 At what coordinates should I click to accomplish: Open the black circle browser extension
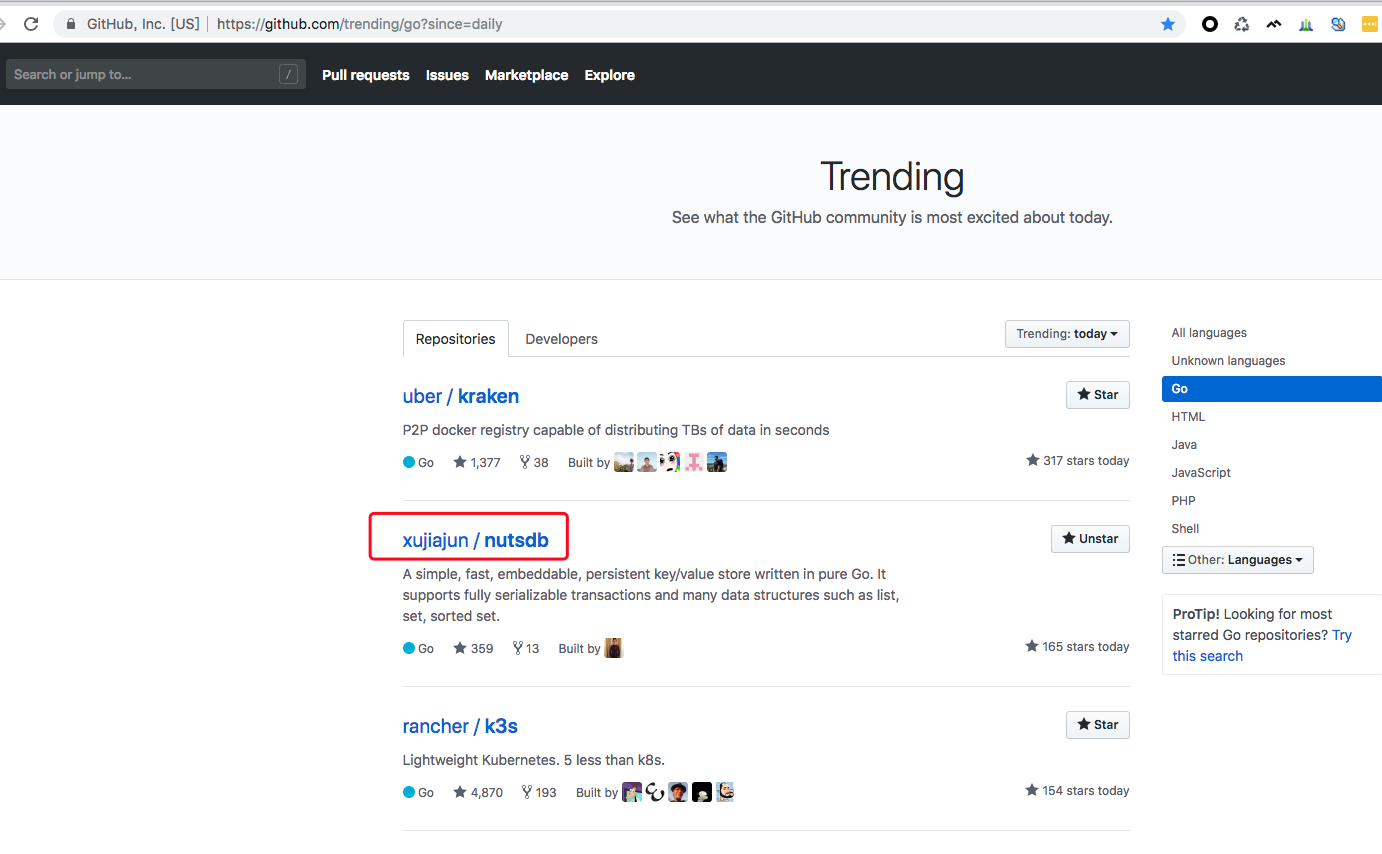coord(1210,24)
